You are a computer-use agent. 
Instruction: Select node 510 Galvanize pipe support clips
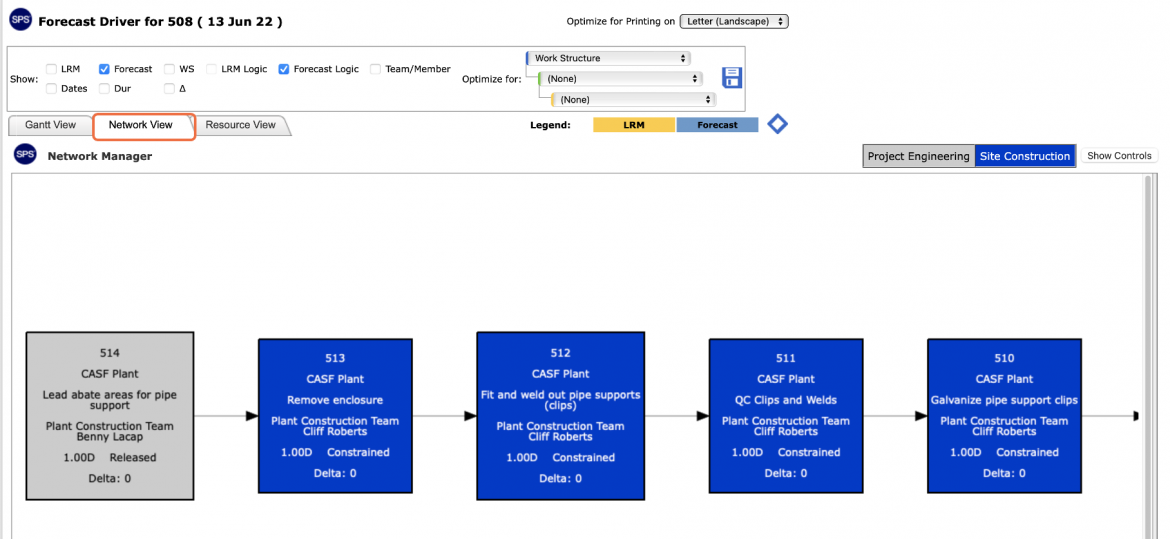[x=1004, y=416]
